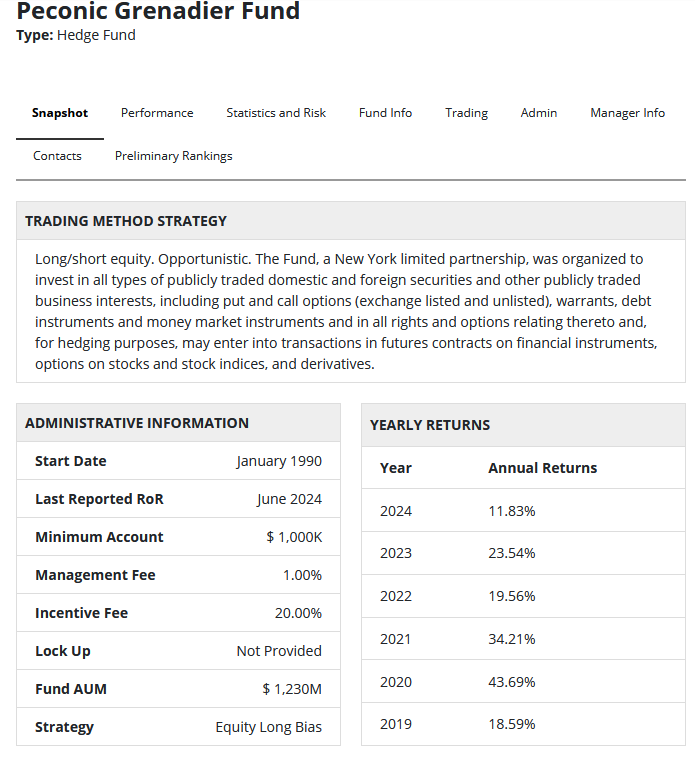Click the 2020 year cell

[x=396, y=682]
